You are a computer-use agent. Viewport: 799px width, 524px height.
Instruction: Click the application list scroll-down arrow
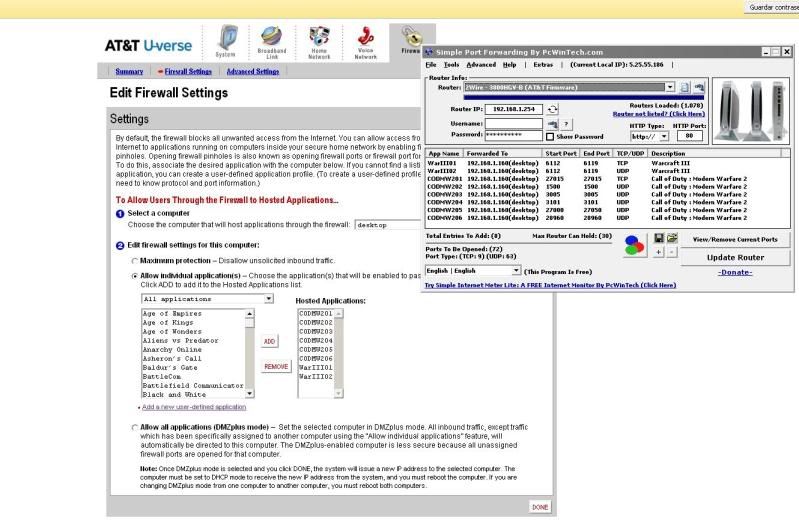[x=250, y=394]
